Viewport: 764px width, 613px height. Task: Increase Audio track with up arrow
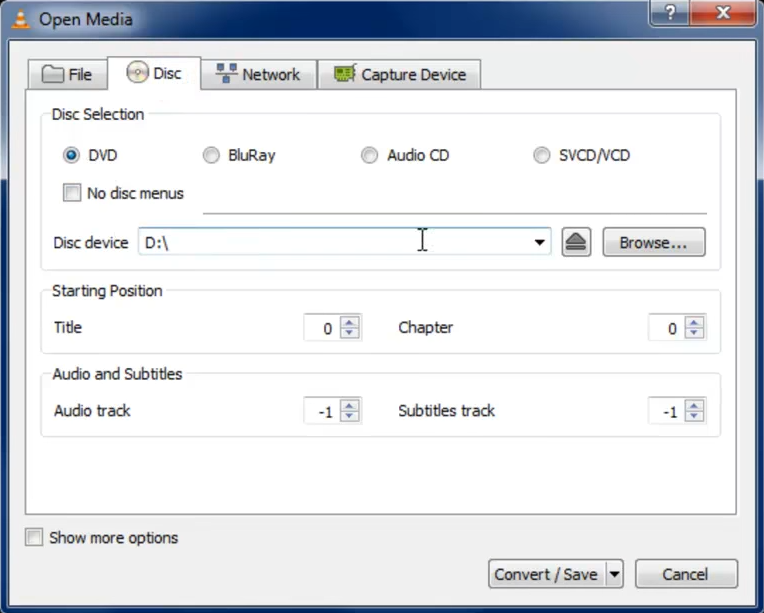tap(349, 405)
